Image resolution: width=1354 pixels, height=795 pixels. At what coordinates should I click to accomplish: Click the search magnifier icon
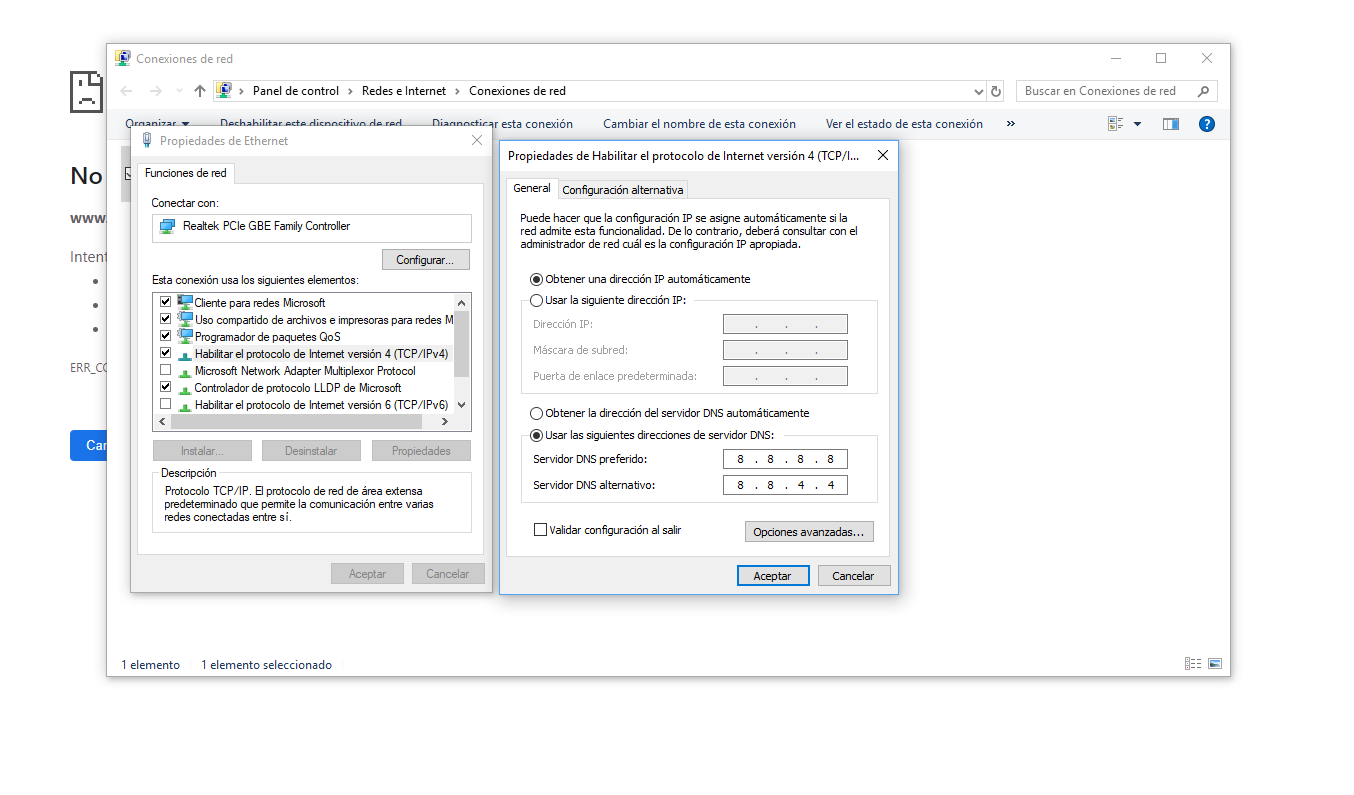(x=1205, y=91)
